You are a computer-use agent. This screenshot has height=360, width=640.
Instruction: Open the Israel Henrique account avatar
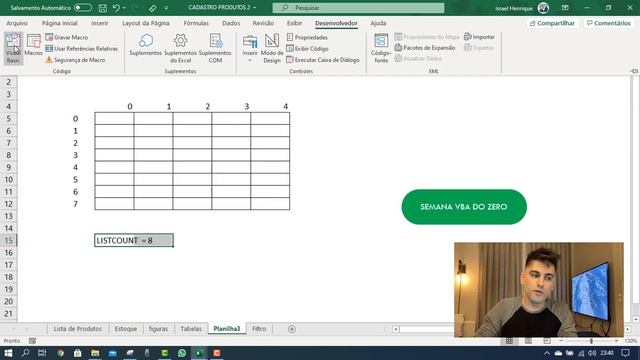(543, 8)
